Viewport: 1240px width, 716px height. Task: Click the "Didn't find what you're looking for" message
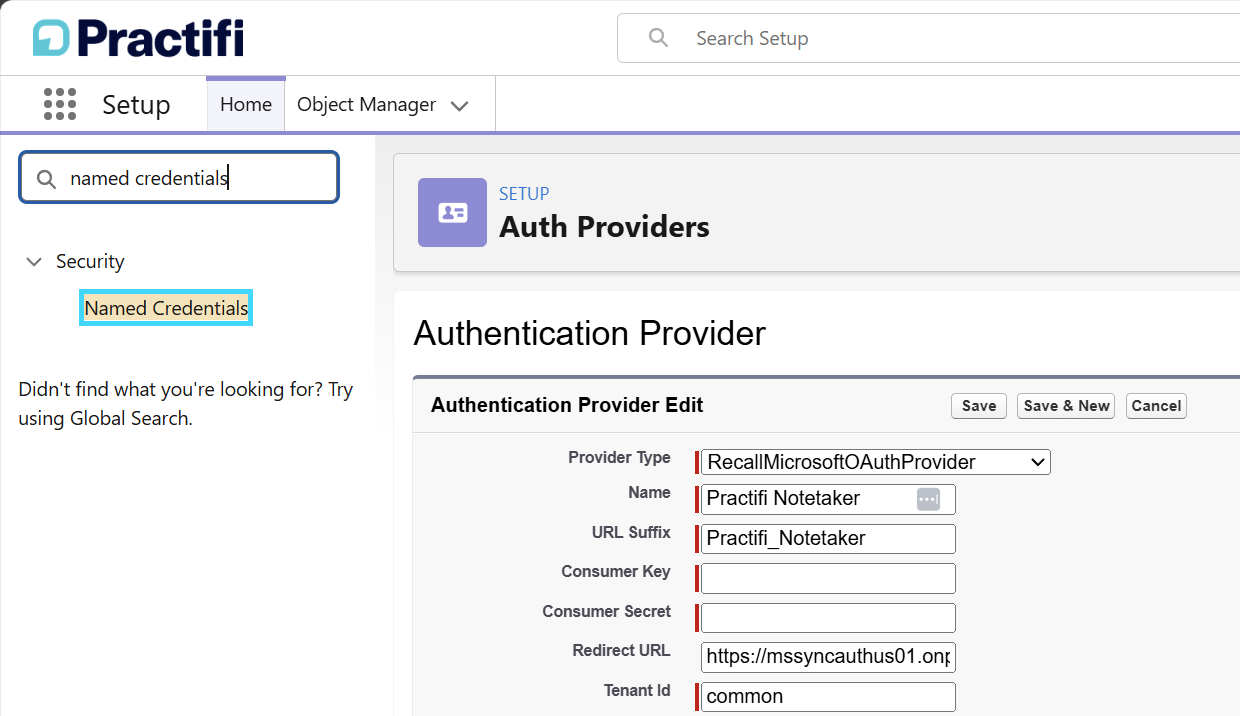pos(186,404)
